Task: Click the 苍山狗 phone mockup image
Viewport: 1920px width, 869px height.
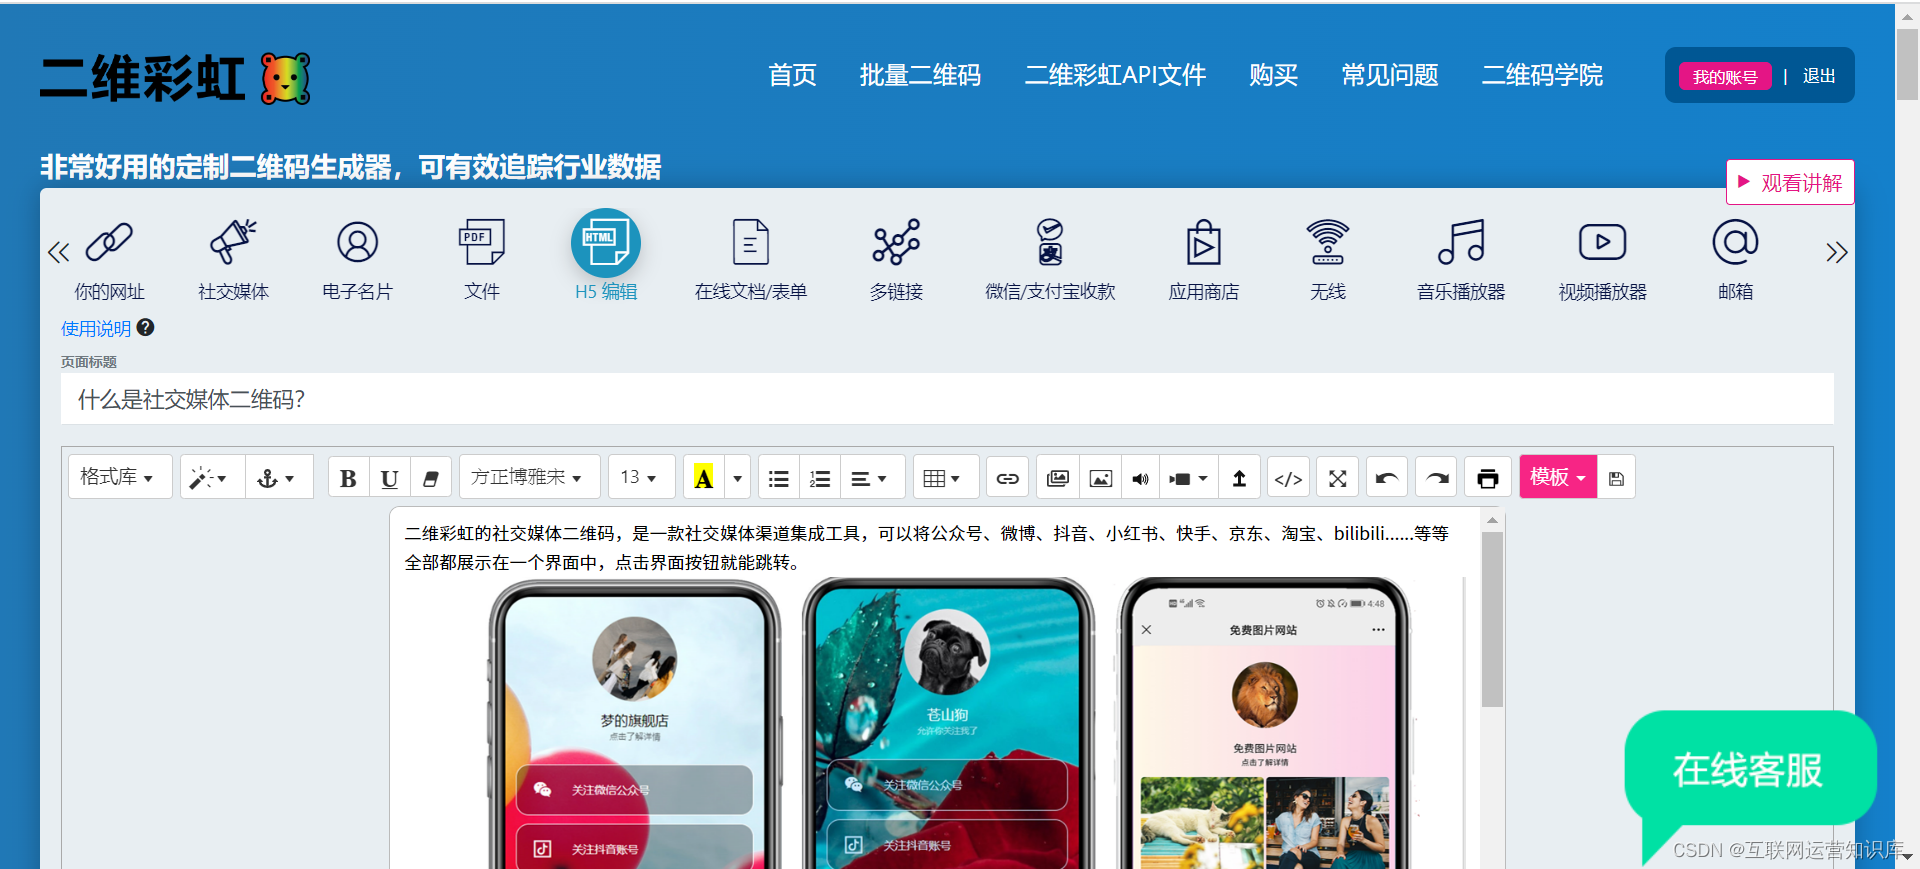Action: pos(948,723)
